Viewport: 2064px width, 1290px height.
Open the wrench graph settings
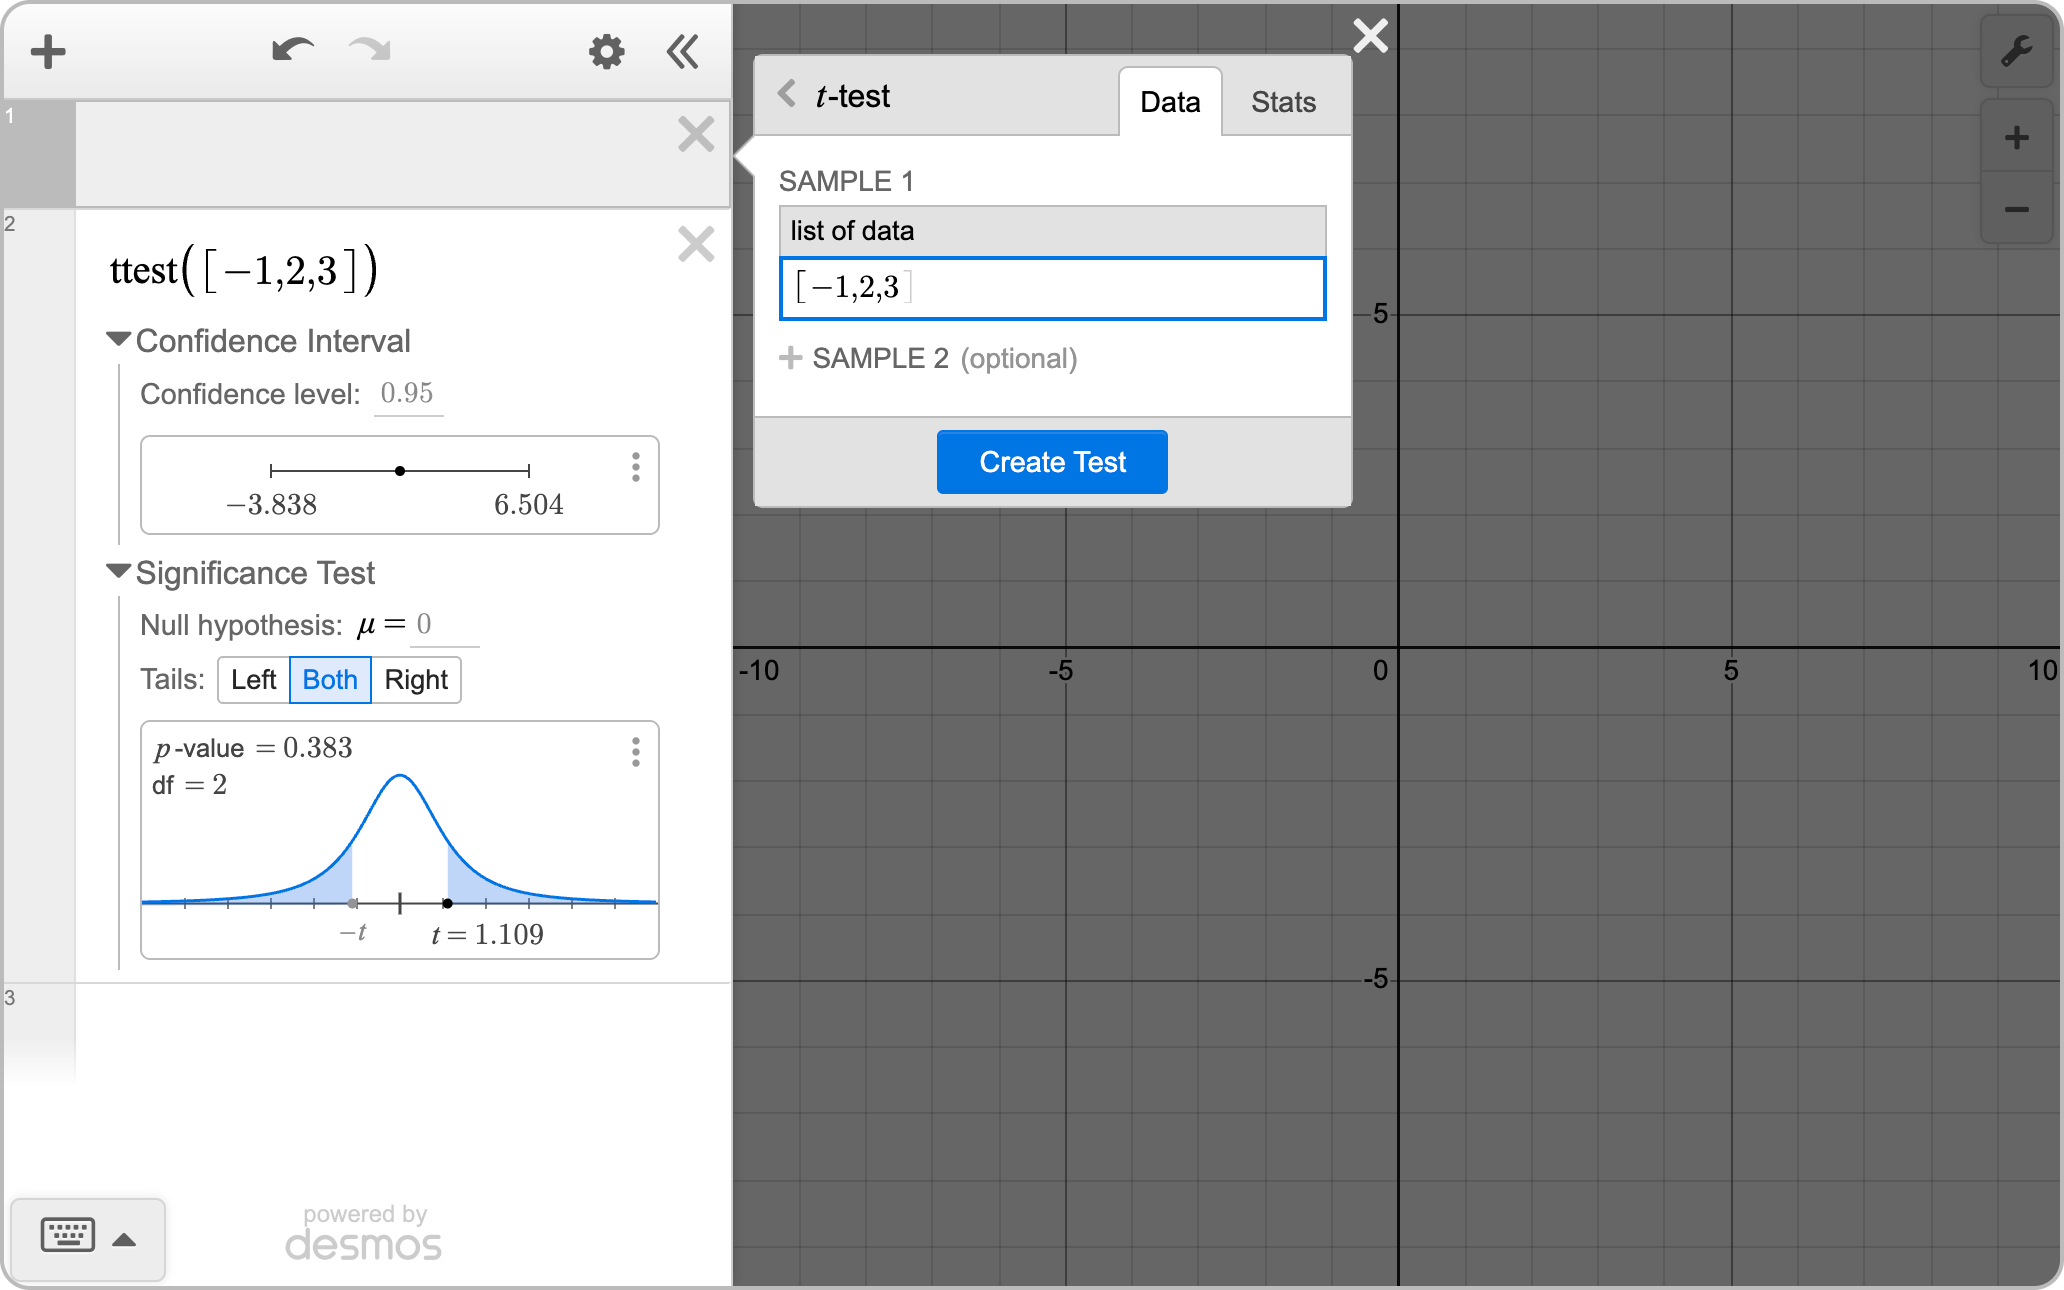pos(2017,50)
